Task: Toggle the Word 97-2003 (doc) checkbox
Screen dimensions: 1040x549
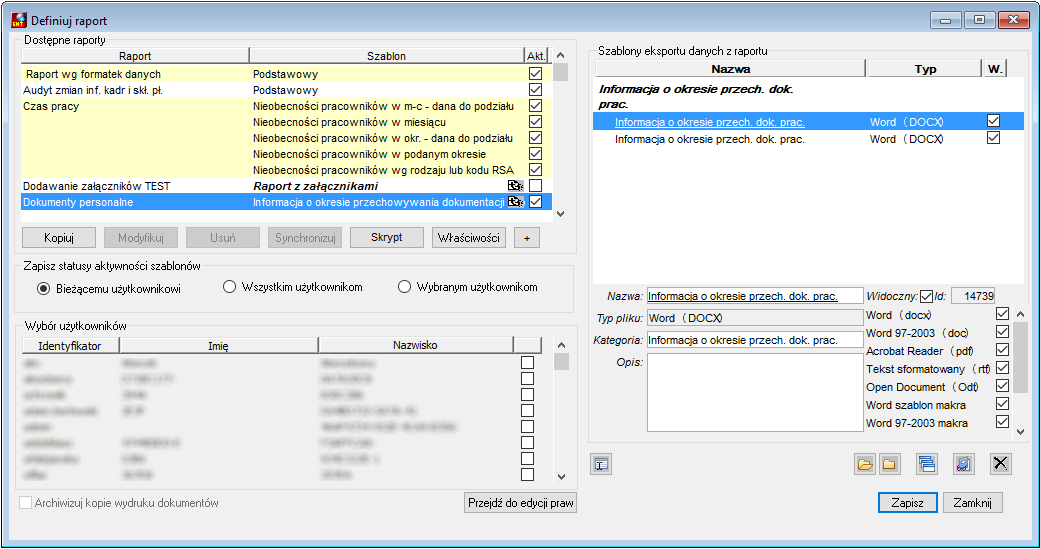Action: (x=1002, y=332)
